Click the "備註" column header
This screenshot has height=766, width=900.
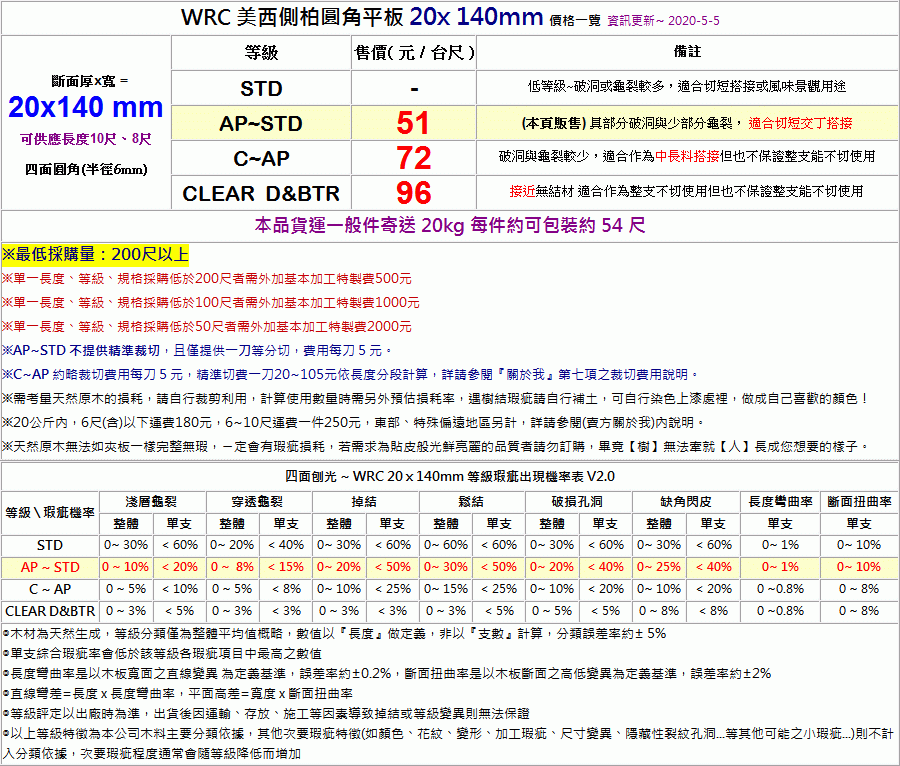coord(687,52)
